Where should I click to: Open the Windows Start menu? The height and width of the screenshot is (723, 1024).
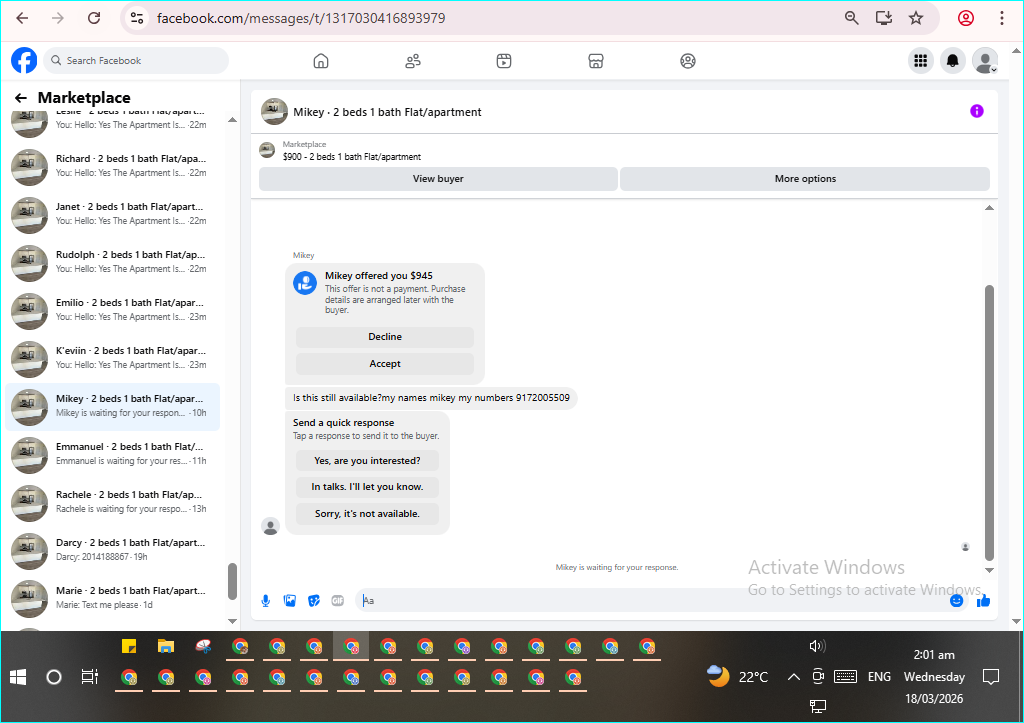coord(18,677)
